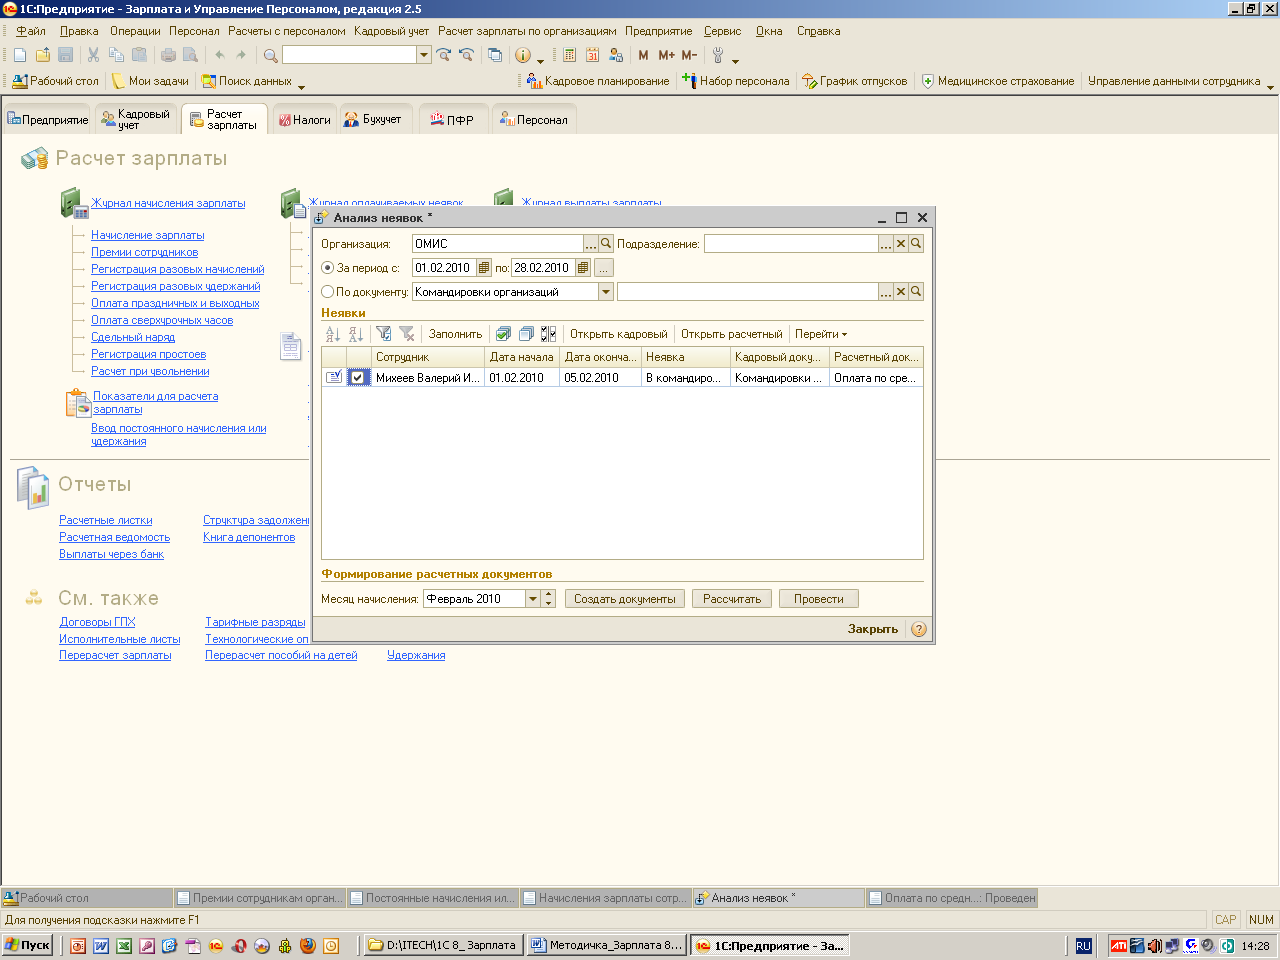Switch to the ПФР tab

point(452,120)
